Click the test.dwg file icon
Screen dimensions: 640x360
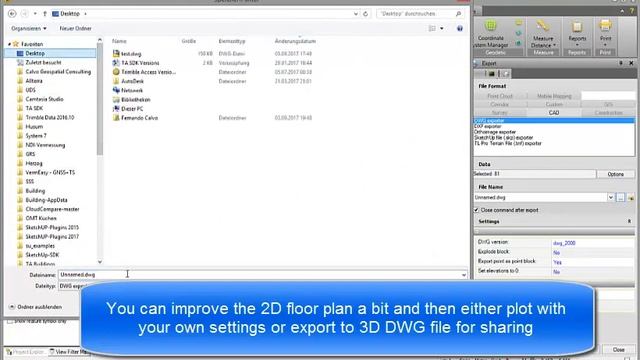tap(116, 53)
